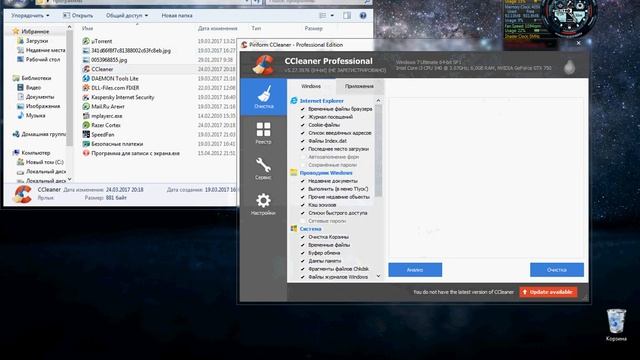Sort by Дата изменения column
The width and height of the screenshot is (640, 360).
pos(218,29)
